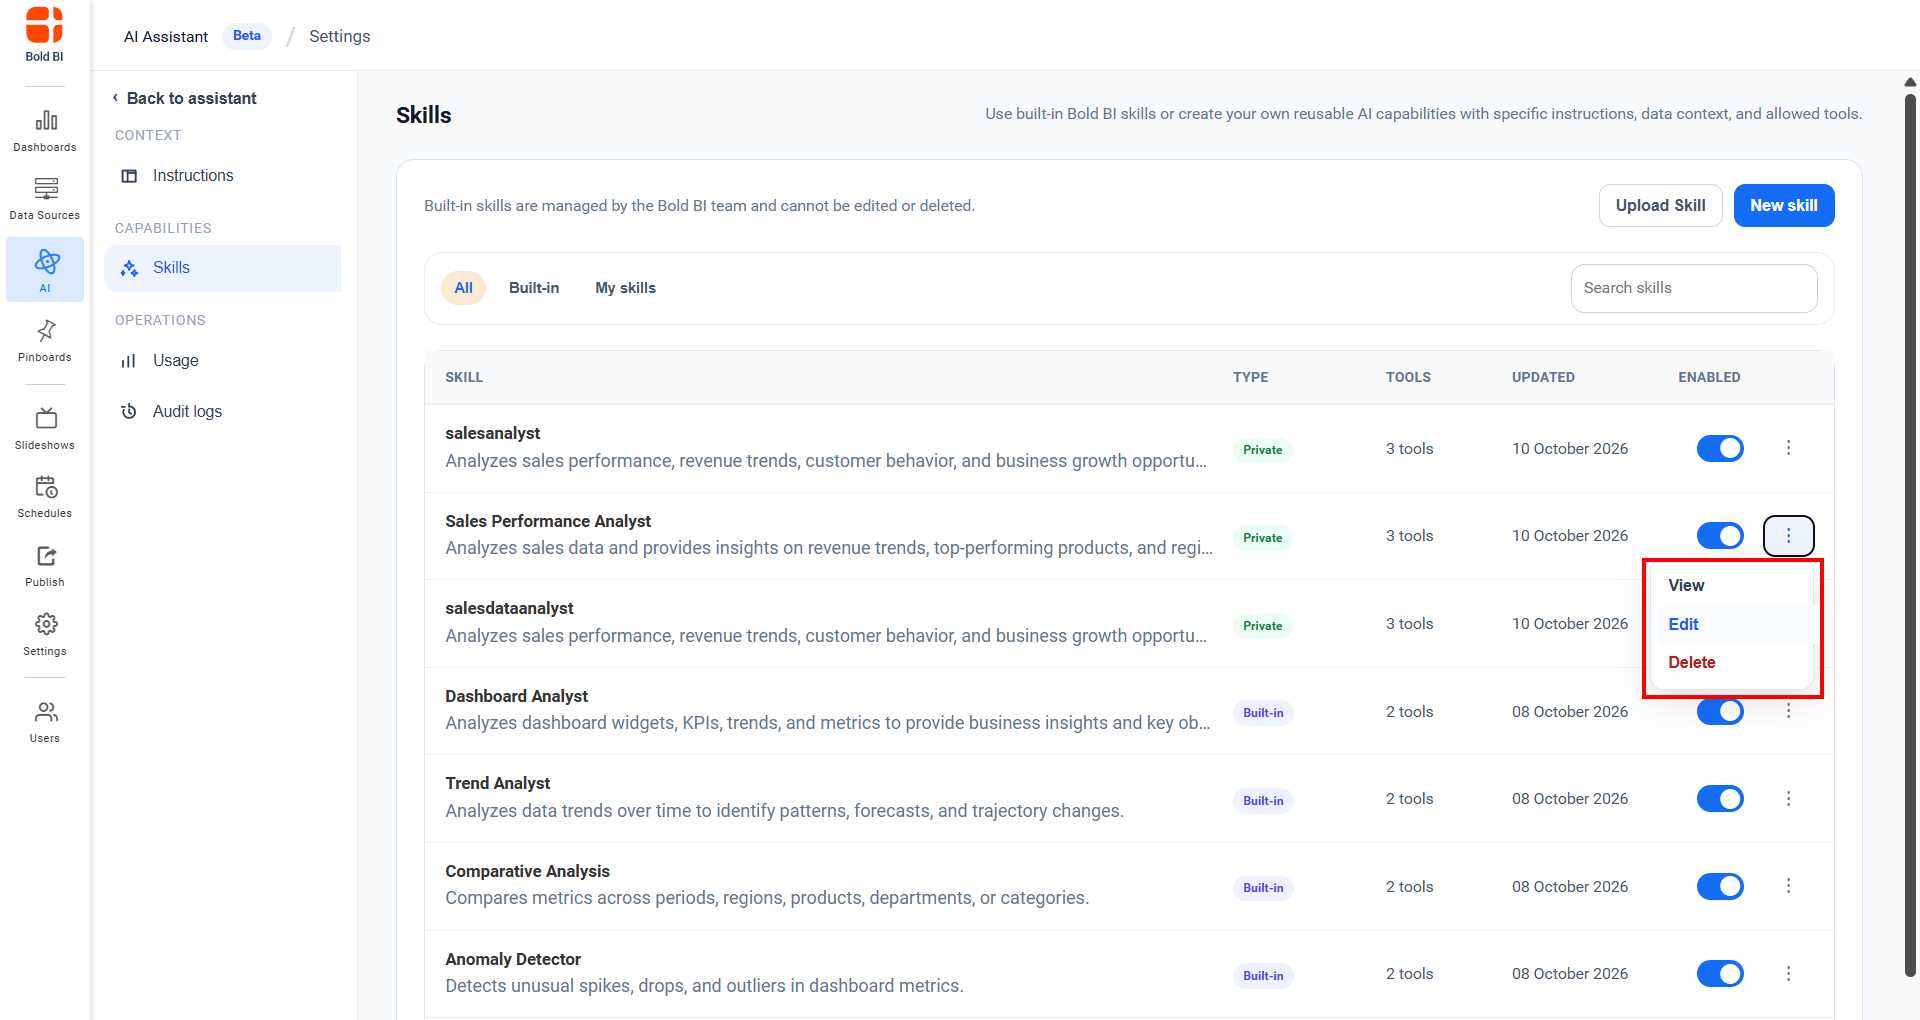
Task: Toggle the Anomaly Detector enabled switch
Action: [1720, 974]
